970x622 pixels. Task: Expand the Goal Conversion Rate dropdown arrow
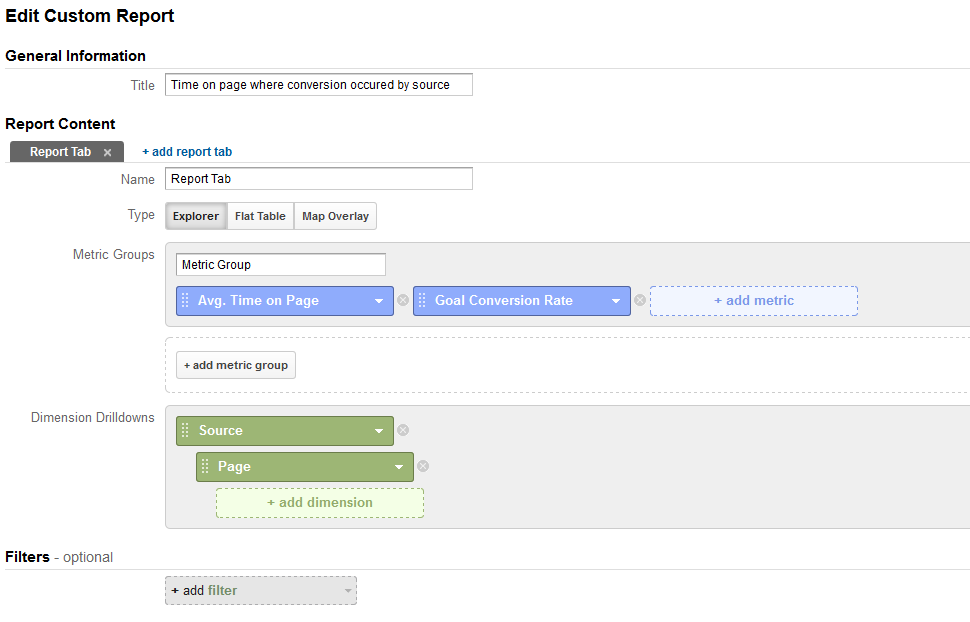(616, 301)
